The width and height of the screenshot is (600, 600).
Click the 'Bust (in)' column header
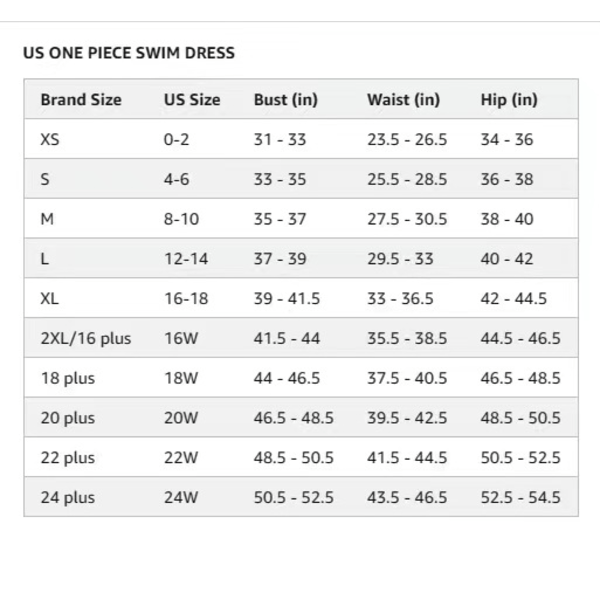coord(286,100)
